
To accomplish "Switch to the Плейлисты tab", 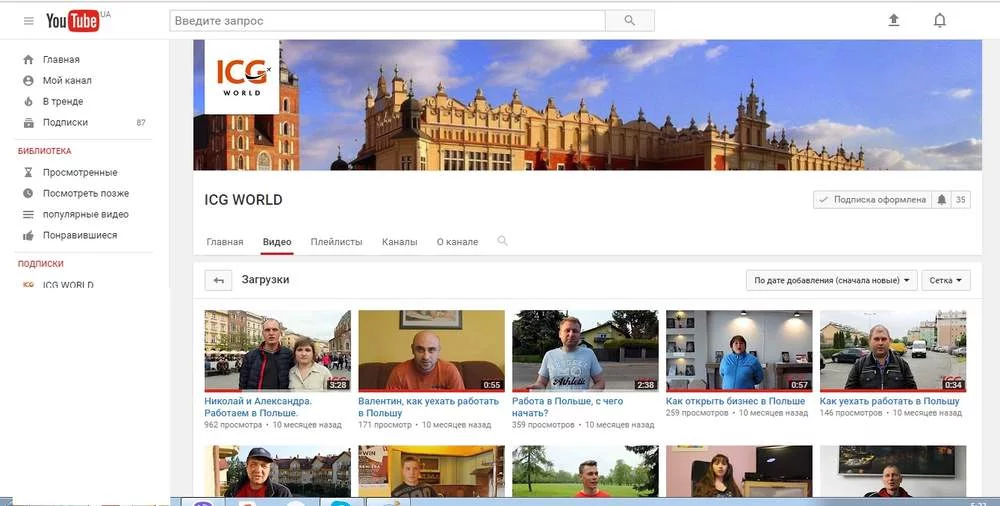I will [x=336, y=242].
